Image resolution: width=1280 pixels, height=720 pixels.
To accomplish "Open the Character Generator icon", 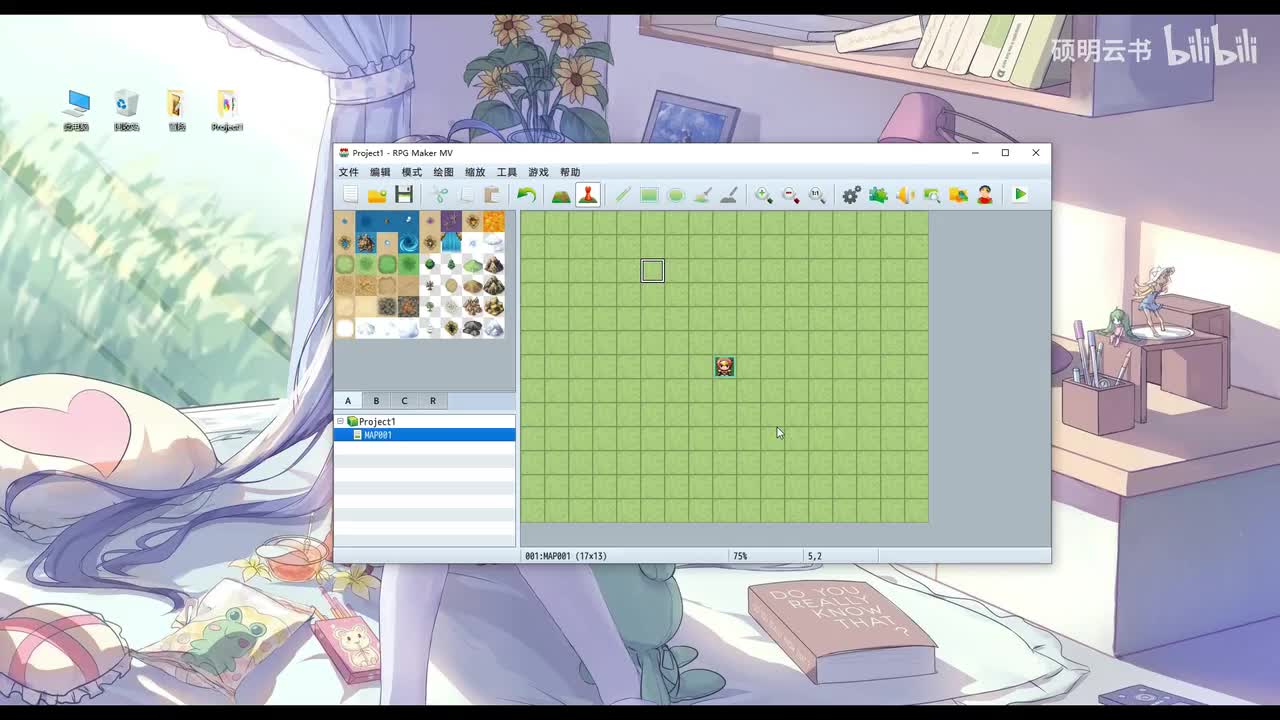I will point(985,195).
